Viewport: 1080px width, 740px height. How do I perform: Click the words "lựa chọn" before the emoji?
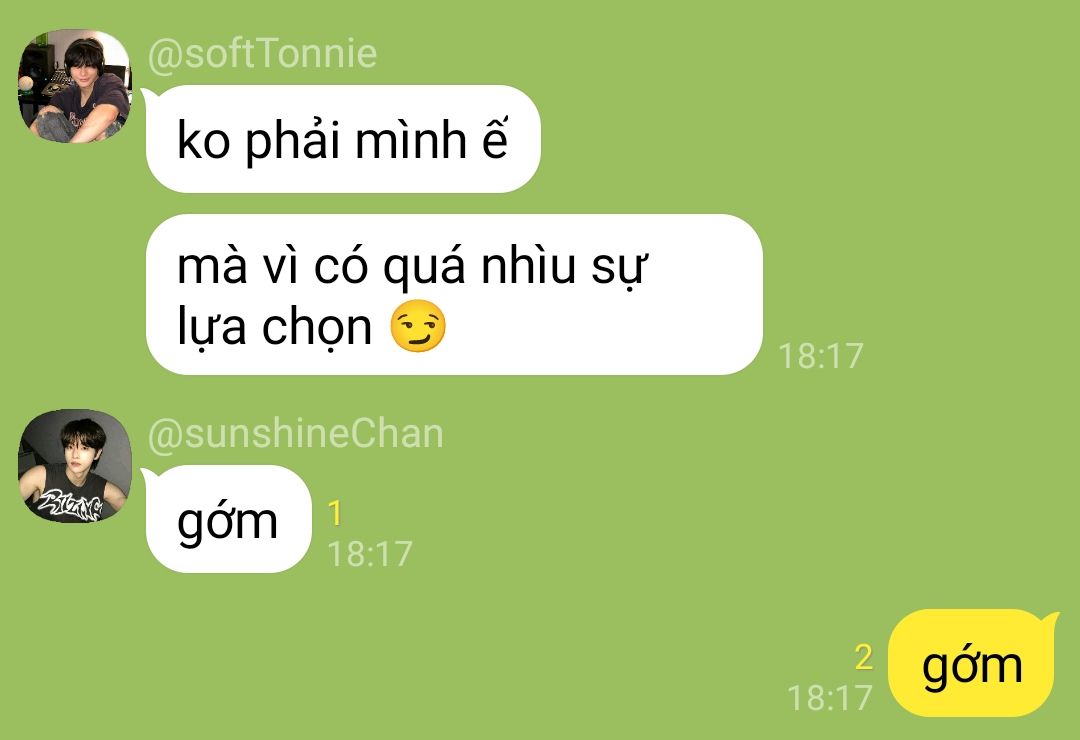coord(274,327)
